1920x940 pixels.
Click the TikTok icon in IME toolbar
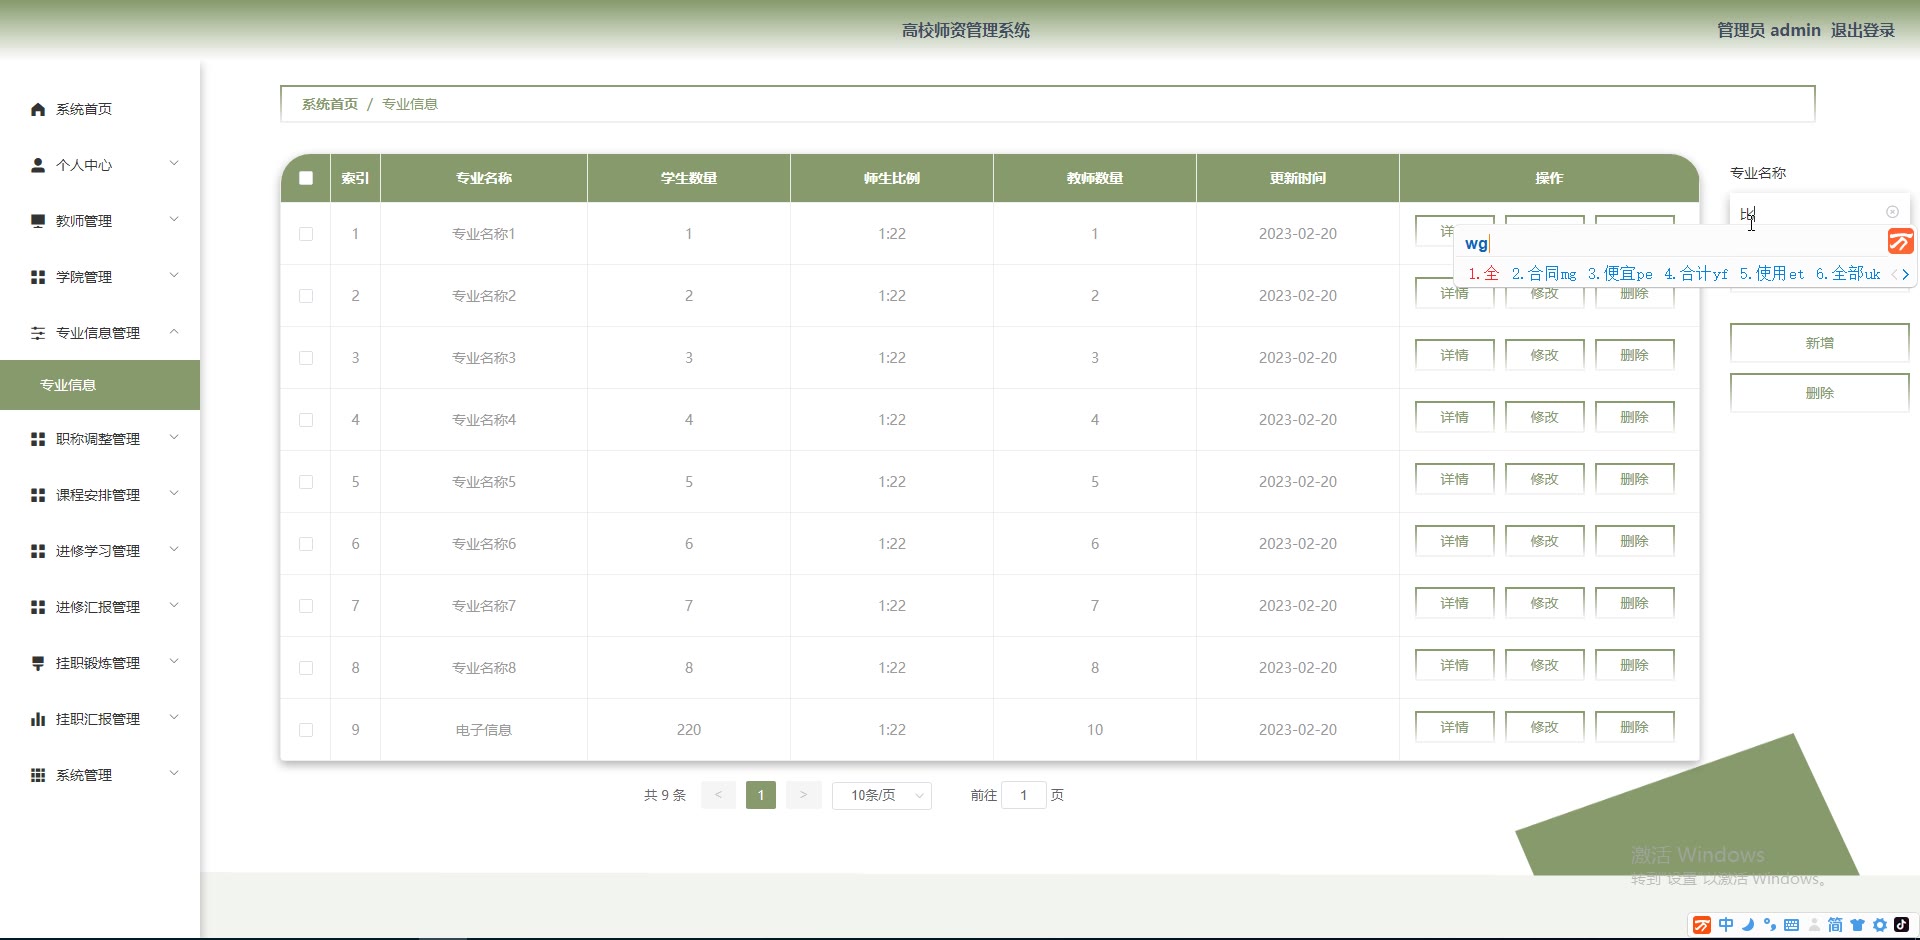(x=1901, y=925)
